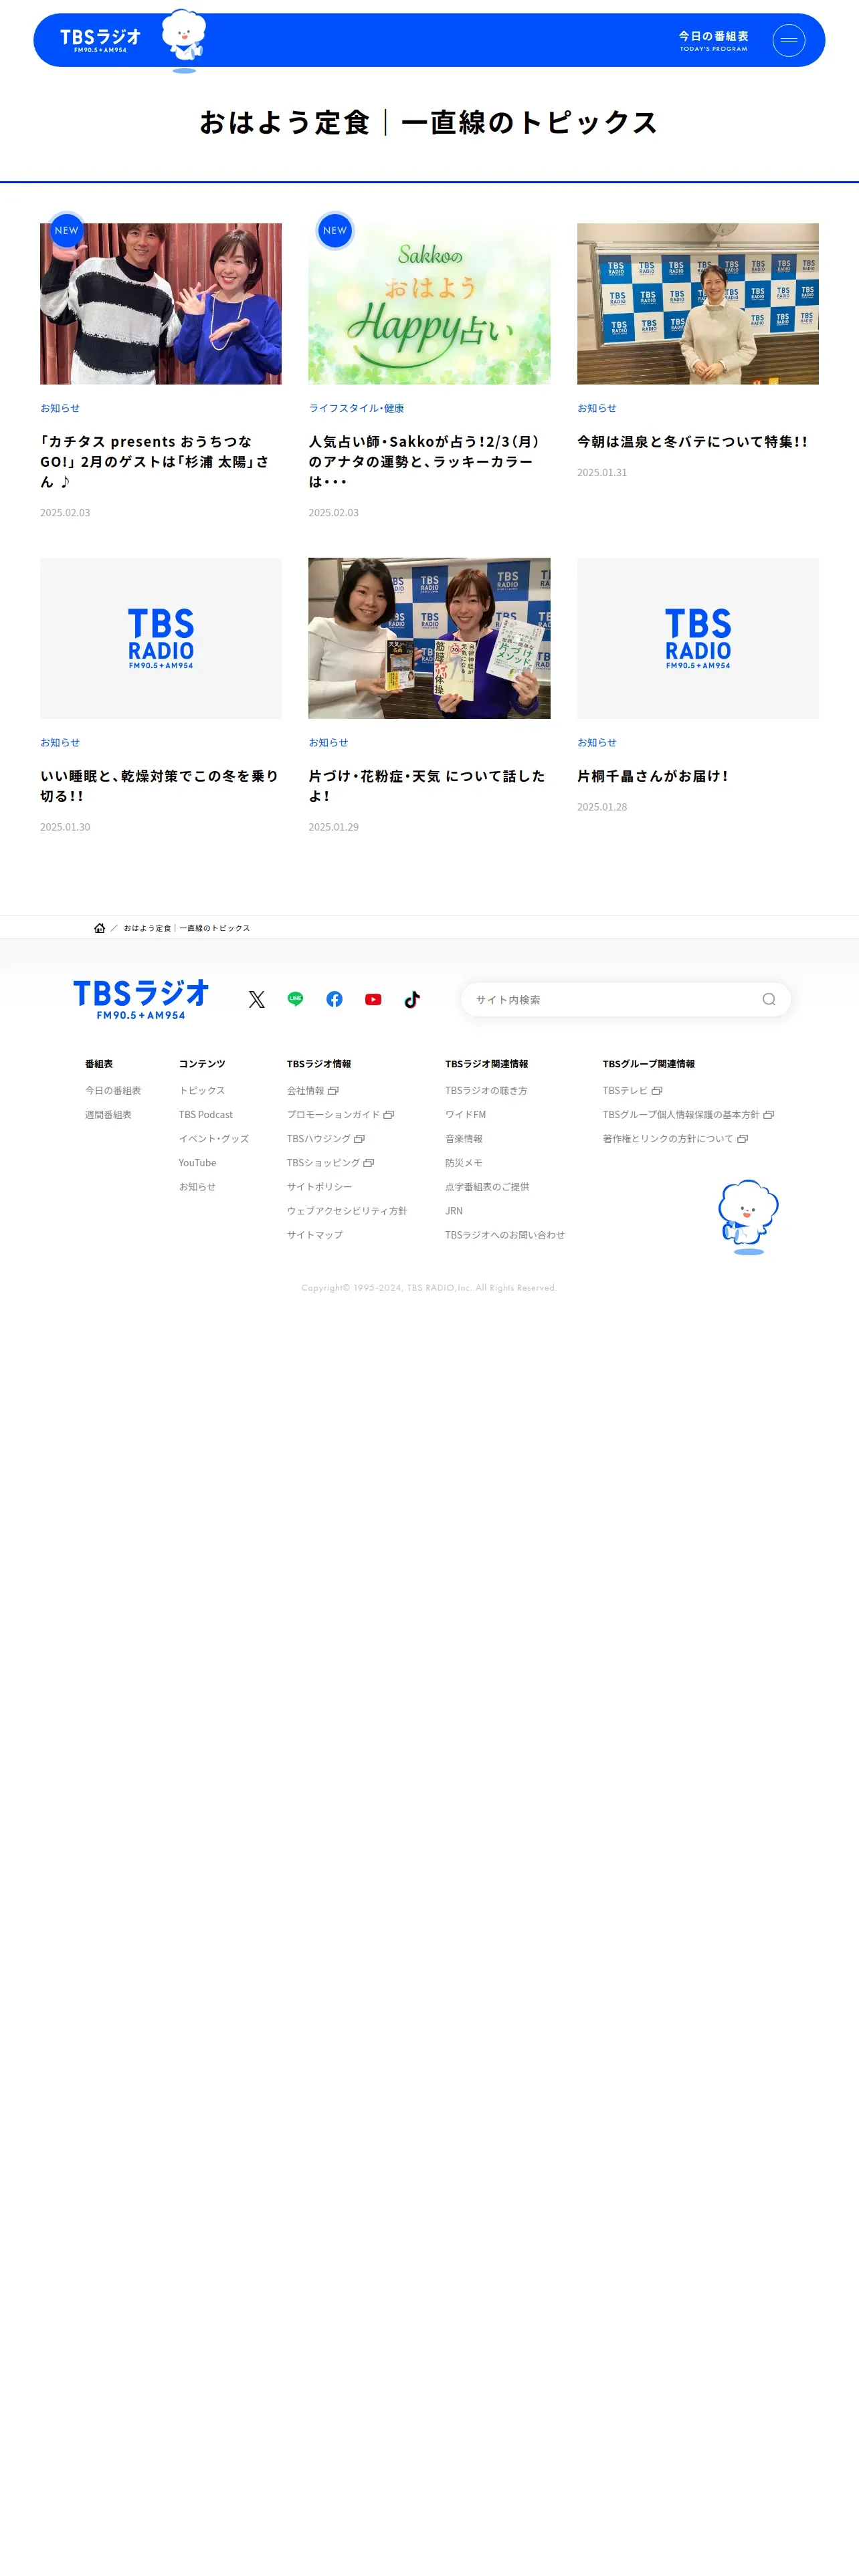Click the cloud mascot in the footer

pos(748,1217)
